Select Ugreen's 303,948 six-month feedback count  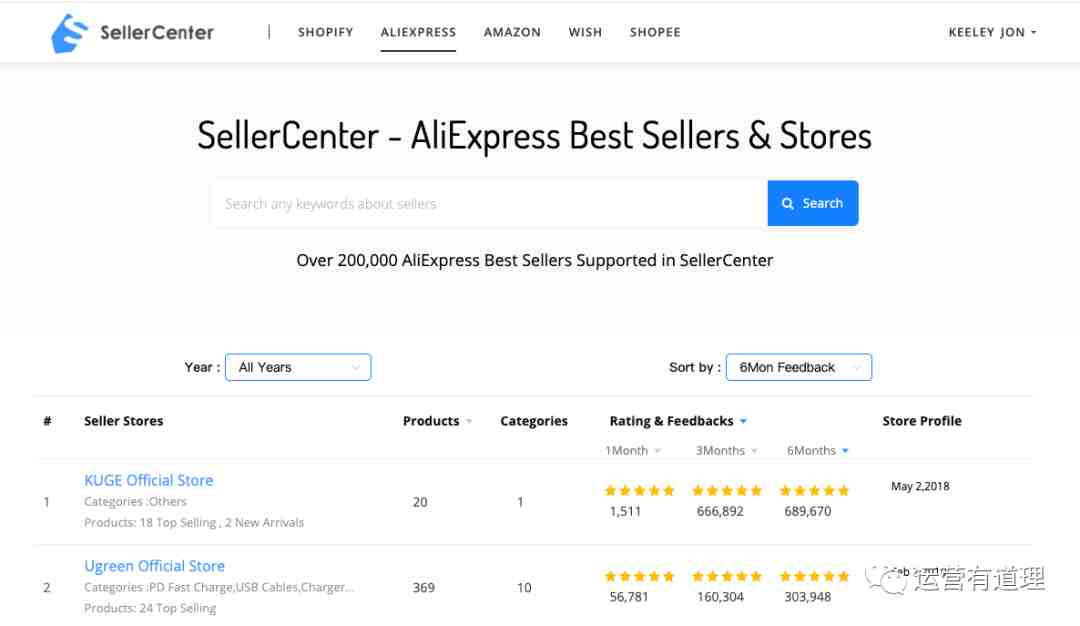[x=808, y=596]
